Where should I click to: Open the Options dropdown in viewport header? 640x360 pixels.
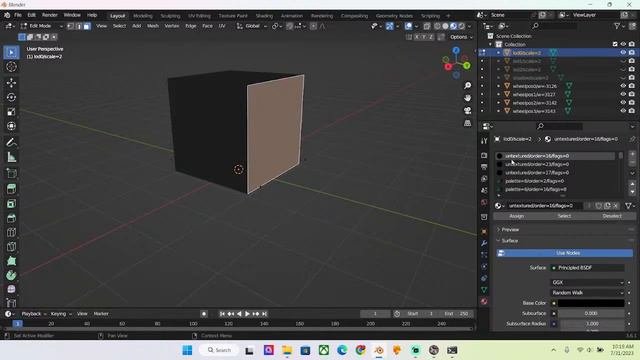point(462,37)
